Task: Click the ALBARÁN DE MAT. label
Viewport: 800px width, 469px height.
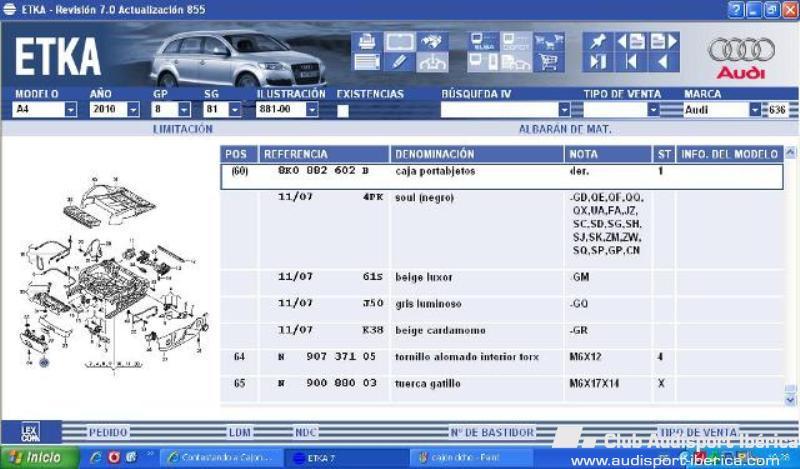Action: click(565, 129)
